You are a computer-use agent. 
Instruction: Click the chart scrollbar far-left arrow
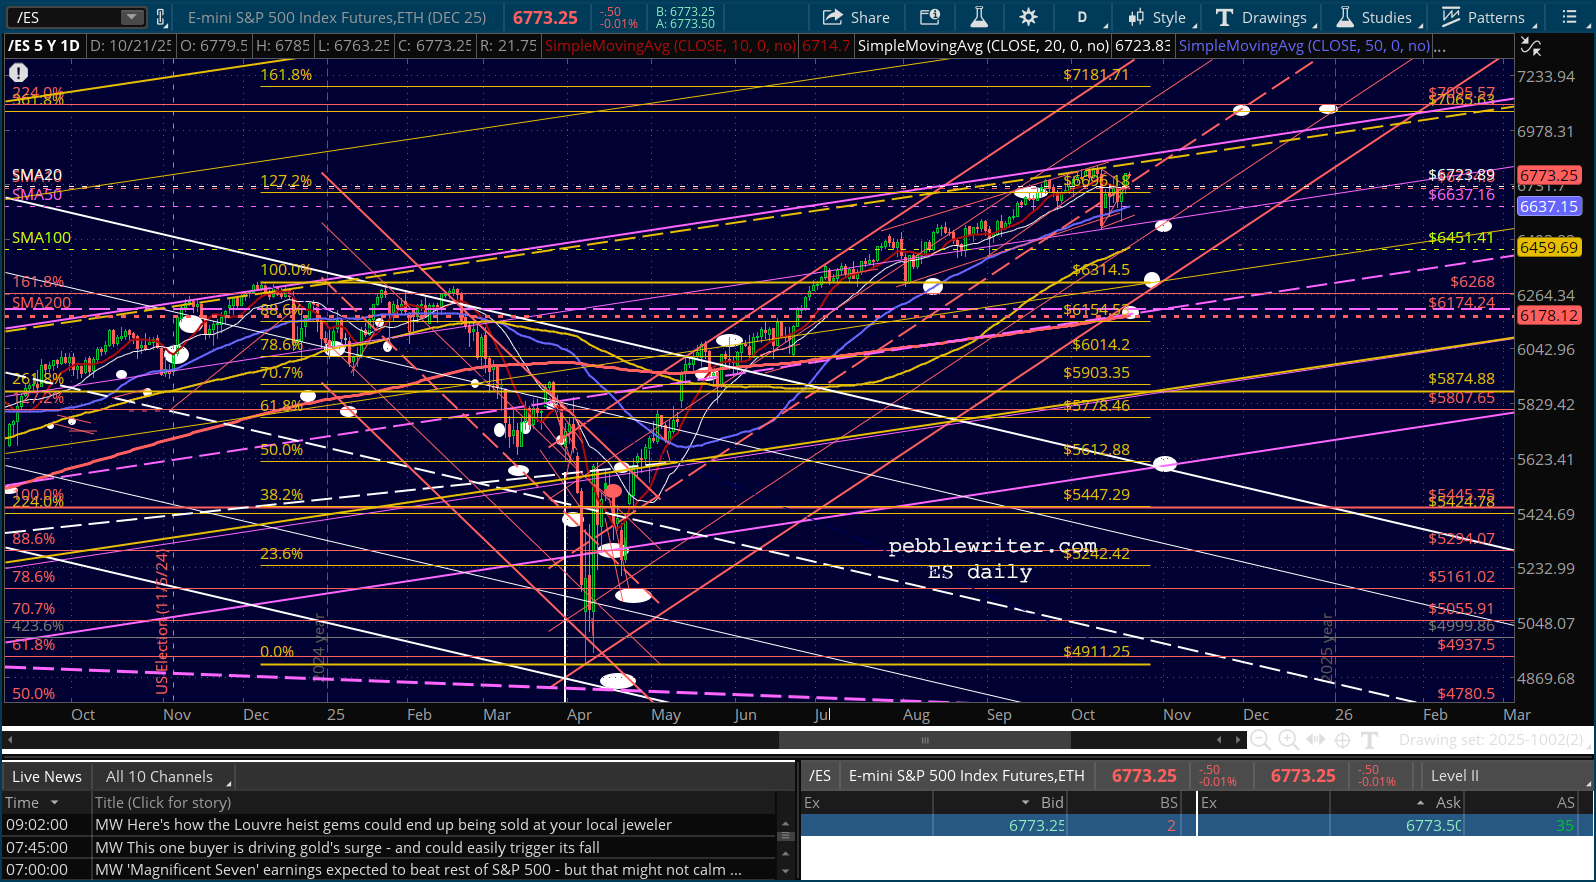click(x=10, y=740)
